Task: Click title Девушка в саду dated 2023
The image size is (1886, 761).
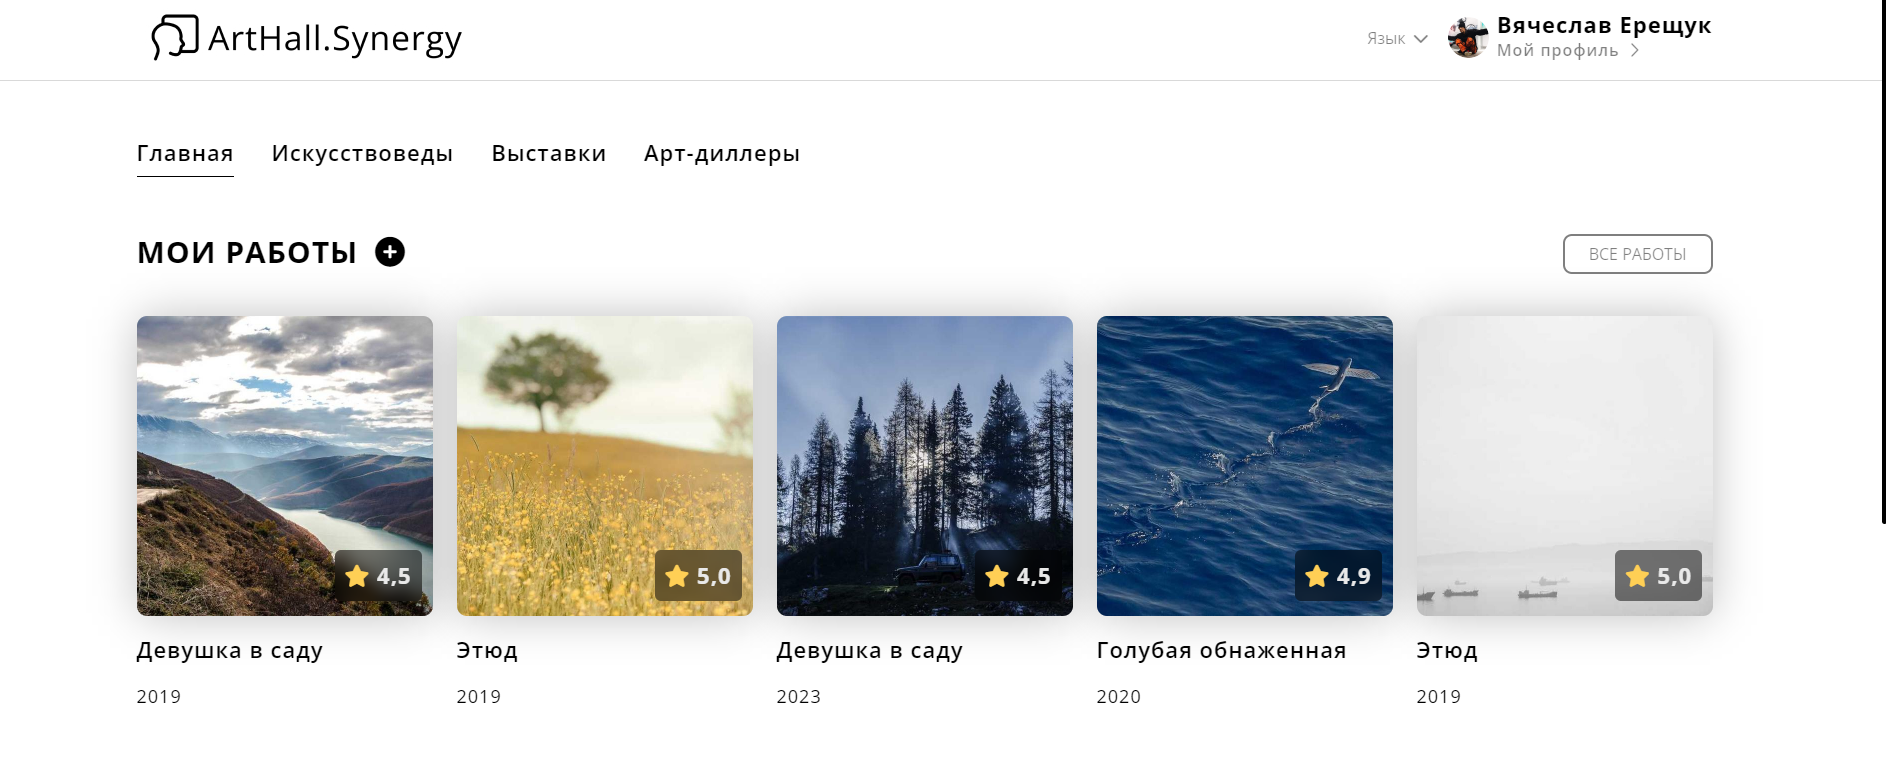Action: (869, 651)
